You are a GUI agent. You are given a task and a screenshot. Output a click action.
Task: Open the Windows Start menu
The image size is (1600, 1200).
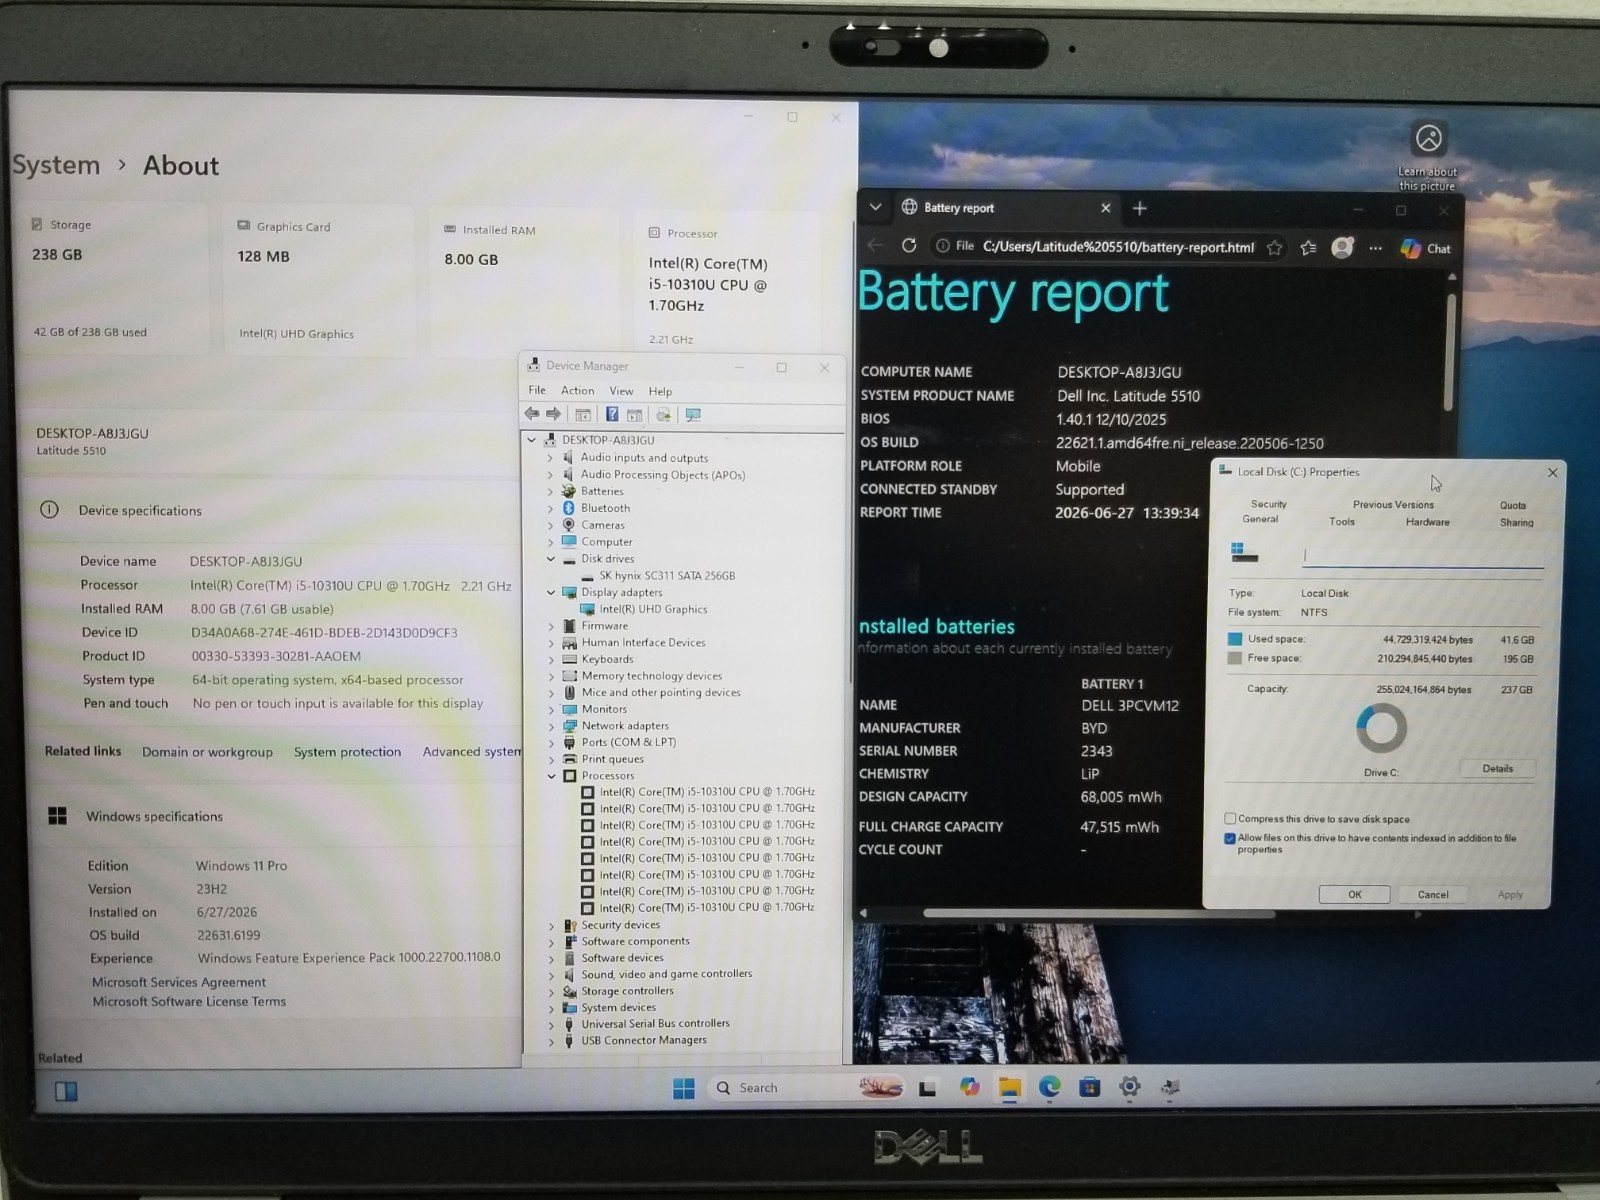click(x=684, y=1088)
